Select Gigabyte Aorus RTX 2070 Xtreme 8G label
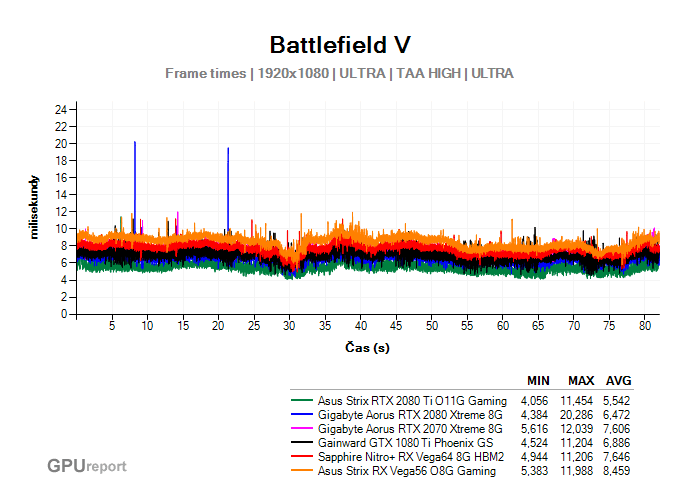Viewport: 680px width, 500px height. click(x=410, y=428)
